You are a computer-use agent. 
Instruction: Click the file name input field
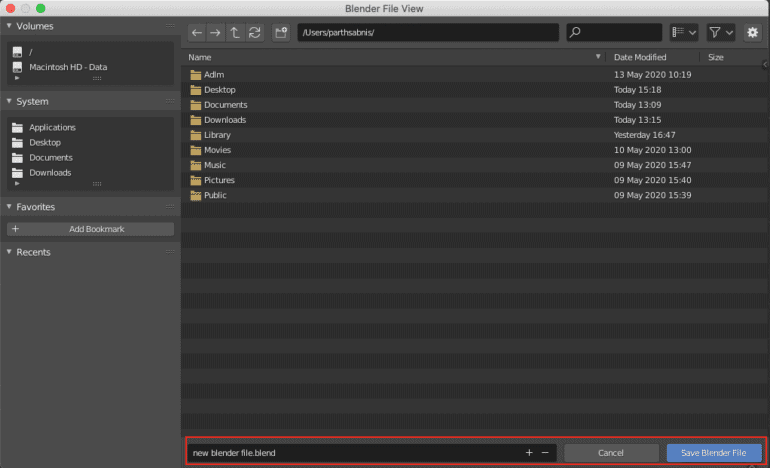350,453
